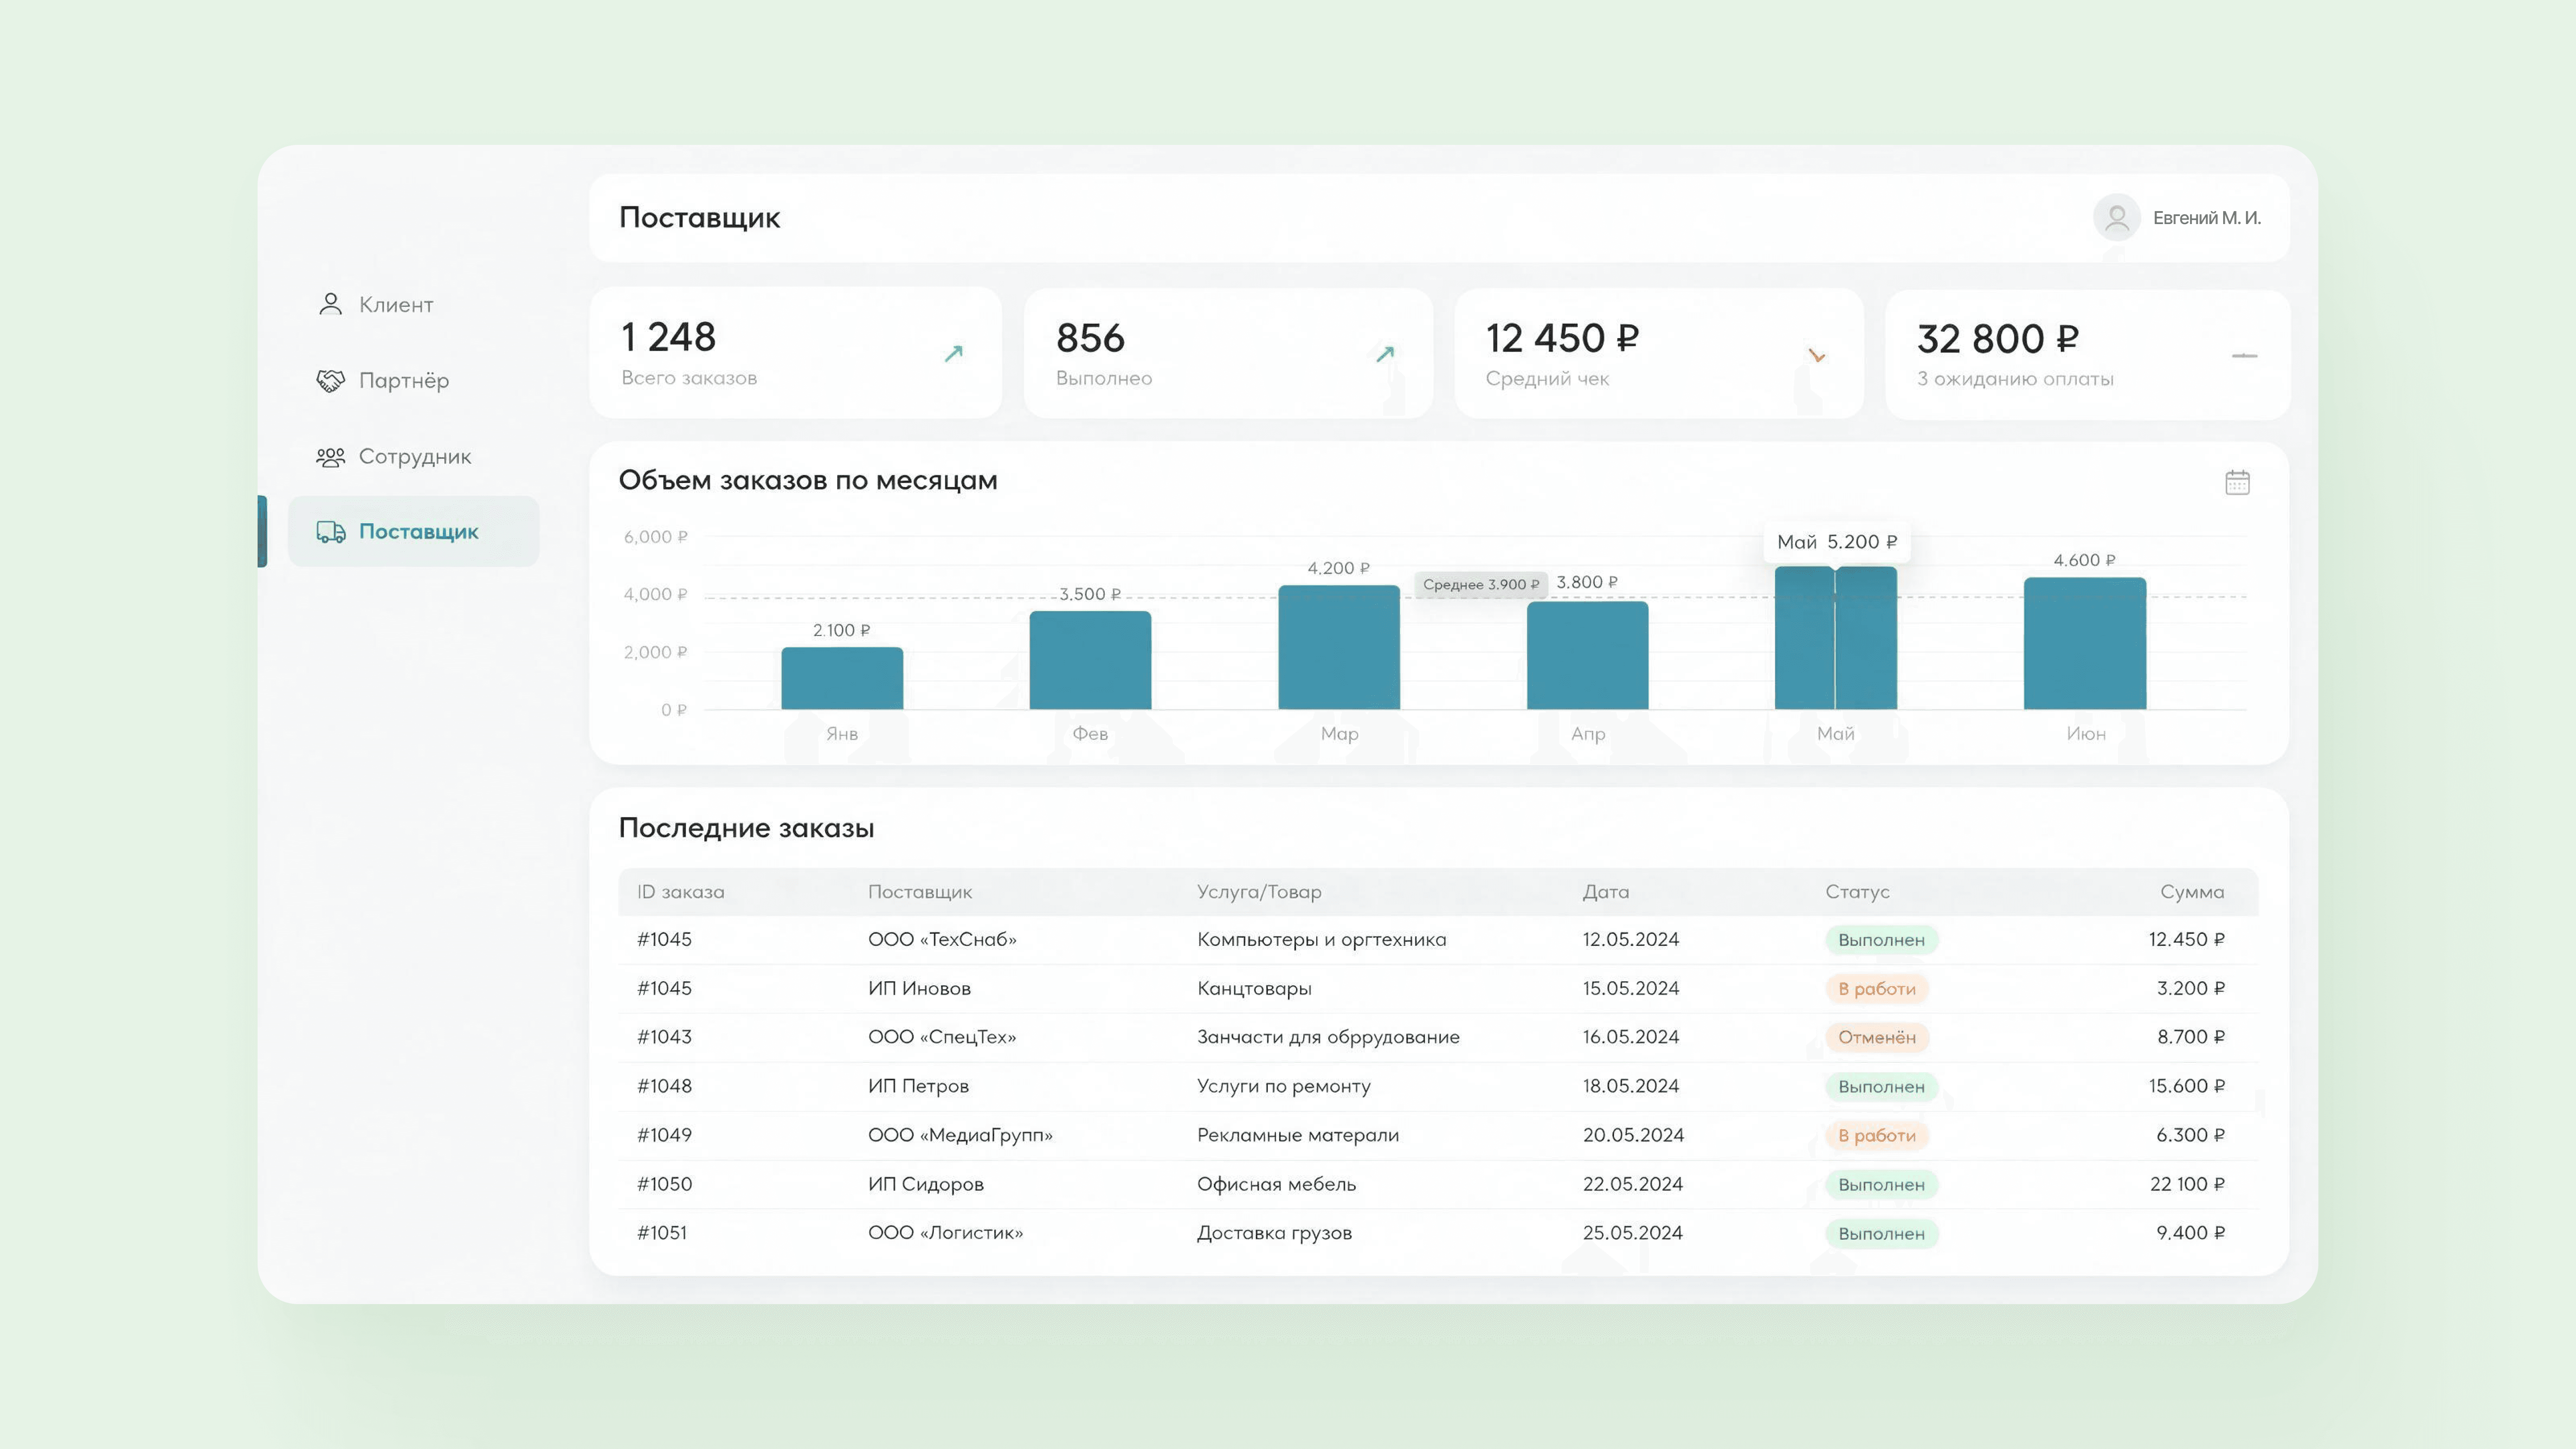Click the "Объем заказов по месяцам" heading
This screenshot has height=1449, width=2576.
(x=808, y=481)
